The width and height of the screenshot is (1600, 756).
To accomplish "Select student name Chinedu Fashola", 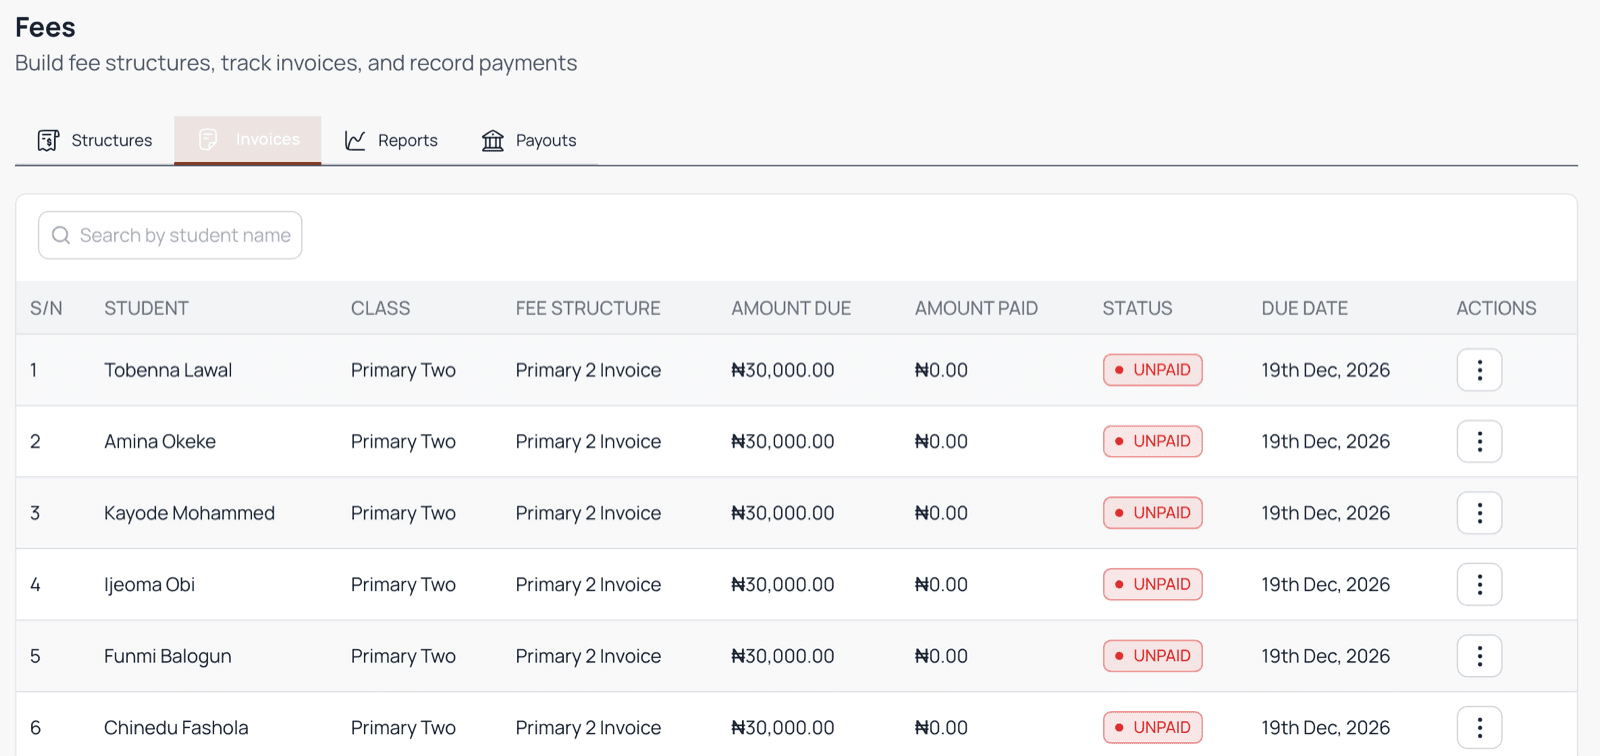I will 176,727.
